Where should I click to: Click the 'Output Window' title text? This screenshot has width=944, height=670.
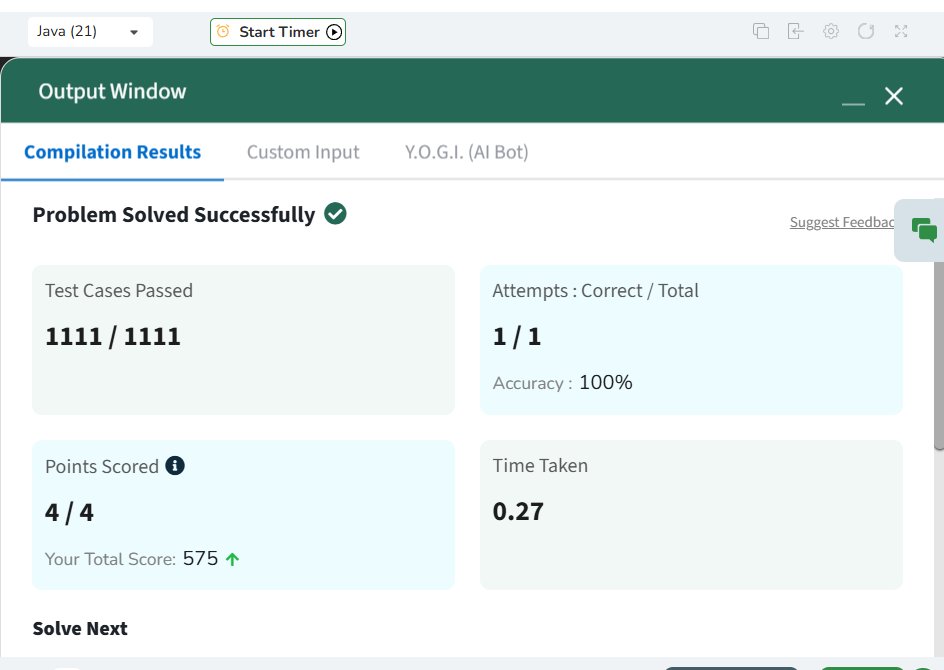pyautogui.click(x=113, y=92)
